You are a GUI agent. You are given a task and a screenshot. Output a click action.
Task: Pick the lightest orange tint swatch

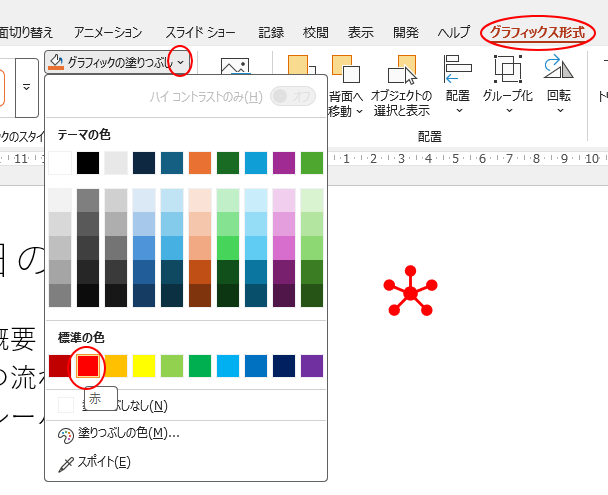coord(200,200)
